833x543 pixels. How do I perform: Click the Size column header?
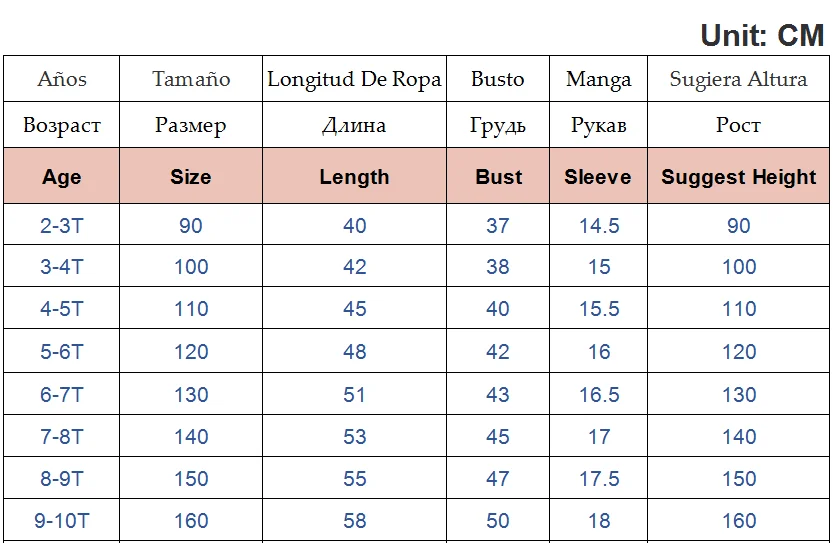point(191,176)
